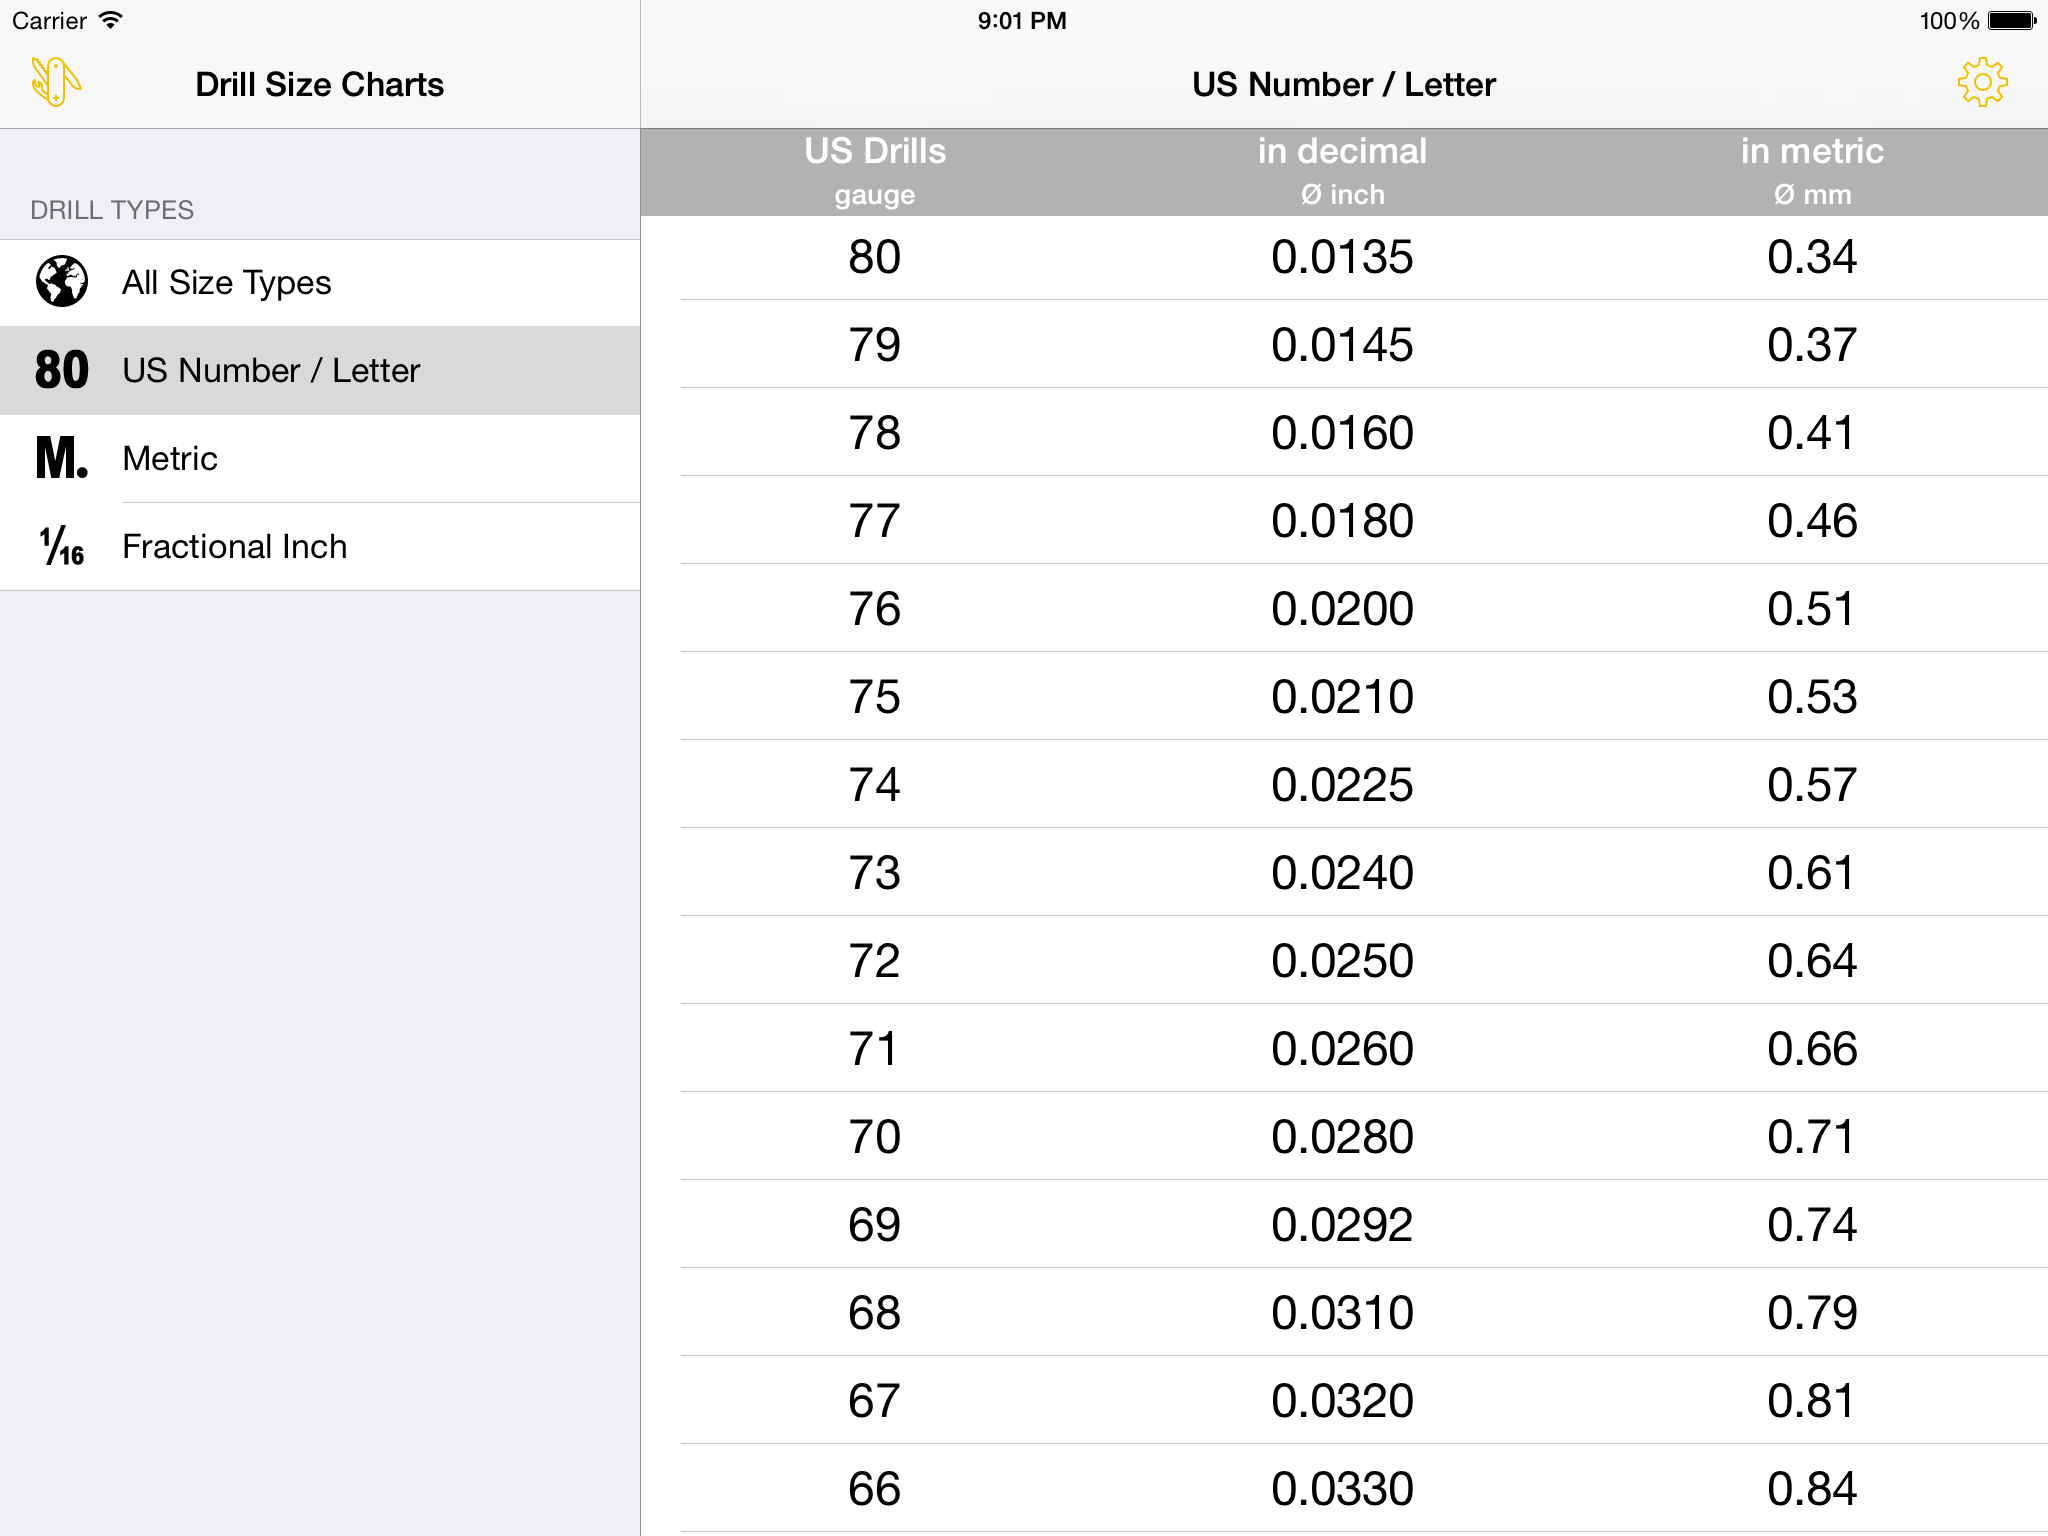The height and width of the screenshot is (1536, 2048).
Task: Click the 1/16 fraction icon
Action: pyautogui.click(x=62, y=546)
